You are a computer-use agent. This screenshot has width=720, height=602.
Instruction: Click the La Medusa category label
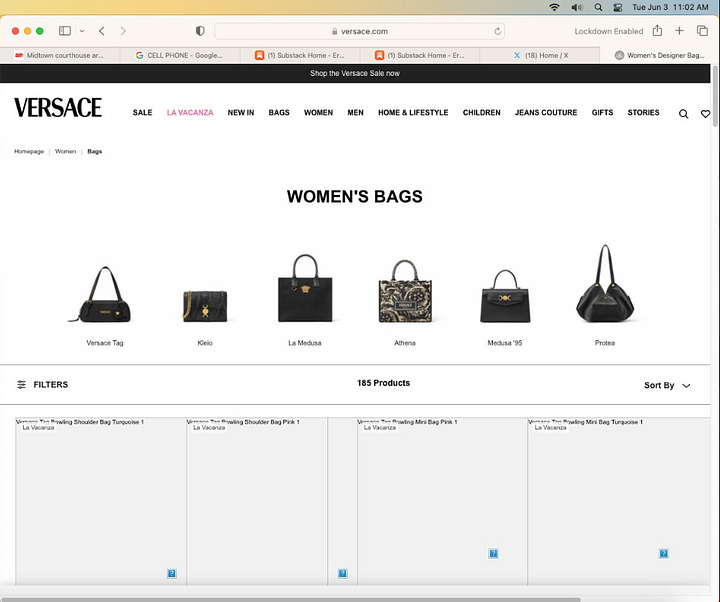pyautogui.click(x=305, y=343)
